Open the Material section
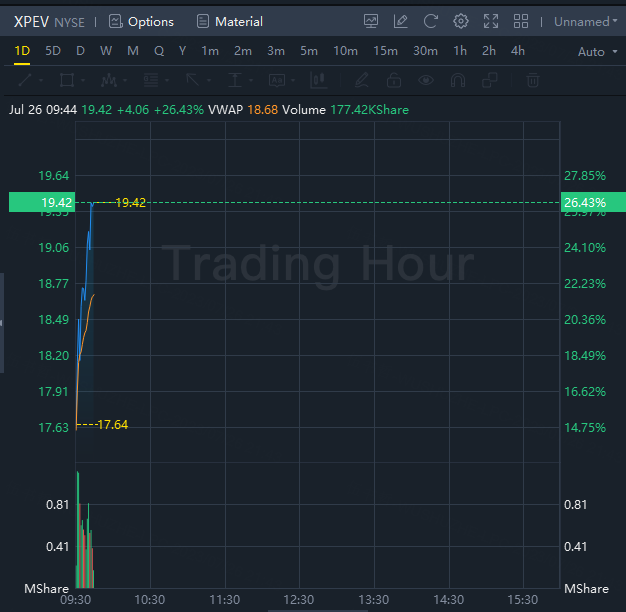The image size is (626, 612). tap(230, 22)
